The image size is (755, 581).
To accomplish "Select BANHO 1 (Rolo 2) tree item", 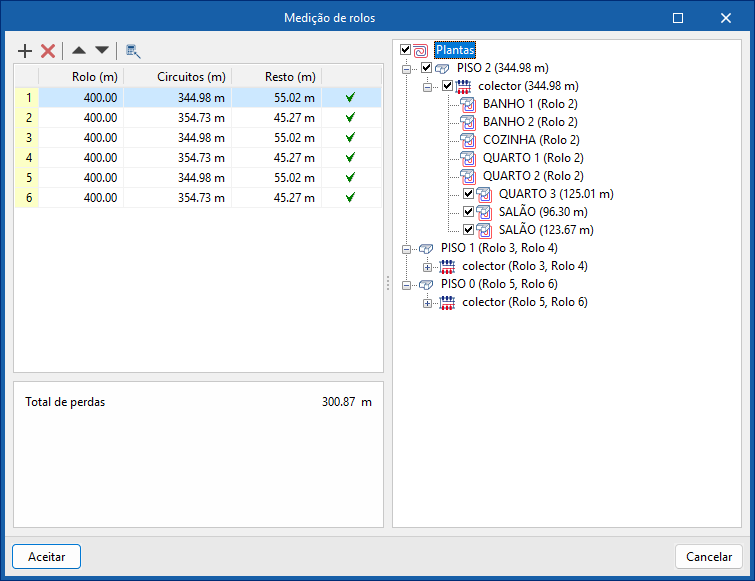I will click(530, 104).
